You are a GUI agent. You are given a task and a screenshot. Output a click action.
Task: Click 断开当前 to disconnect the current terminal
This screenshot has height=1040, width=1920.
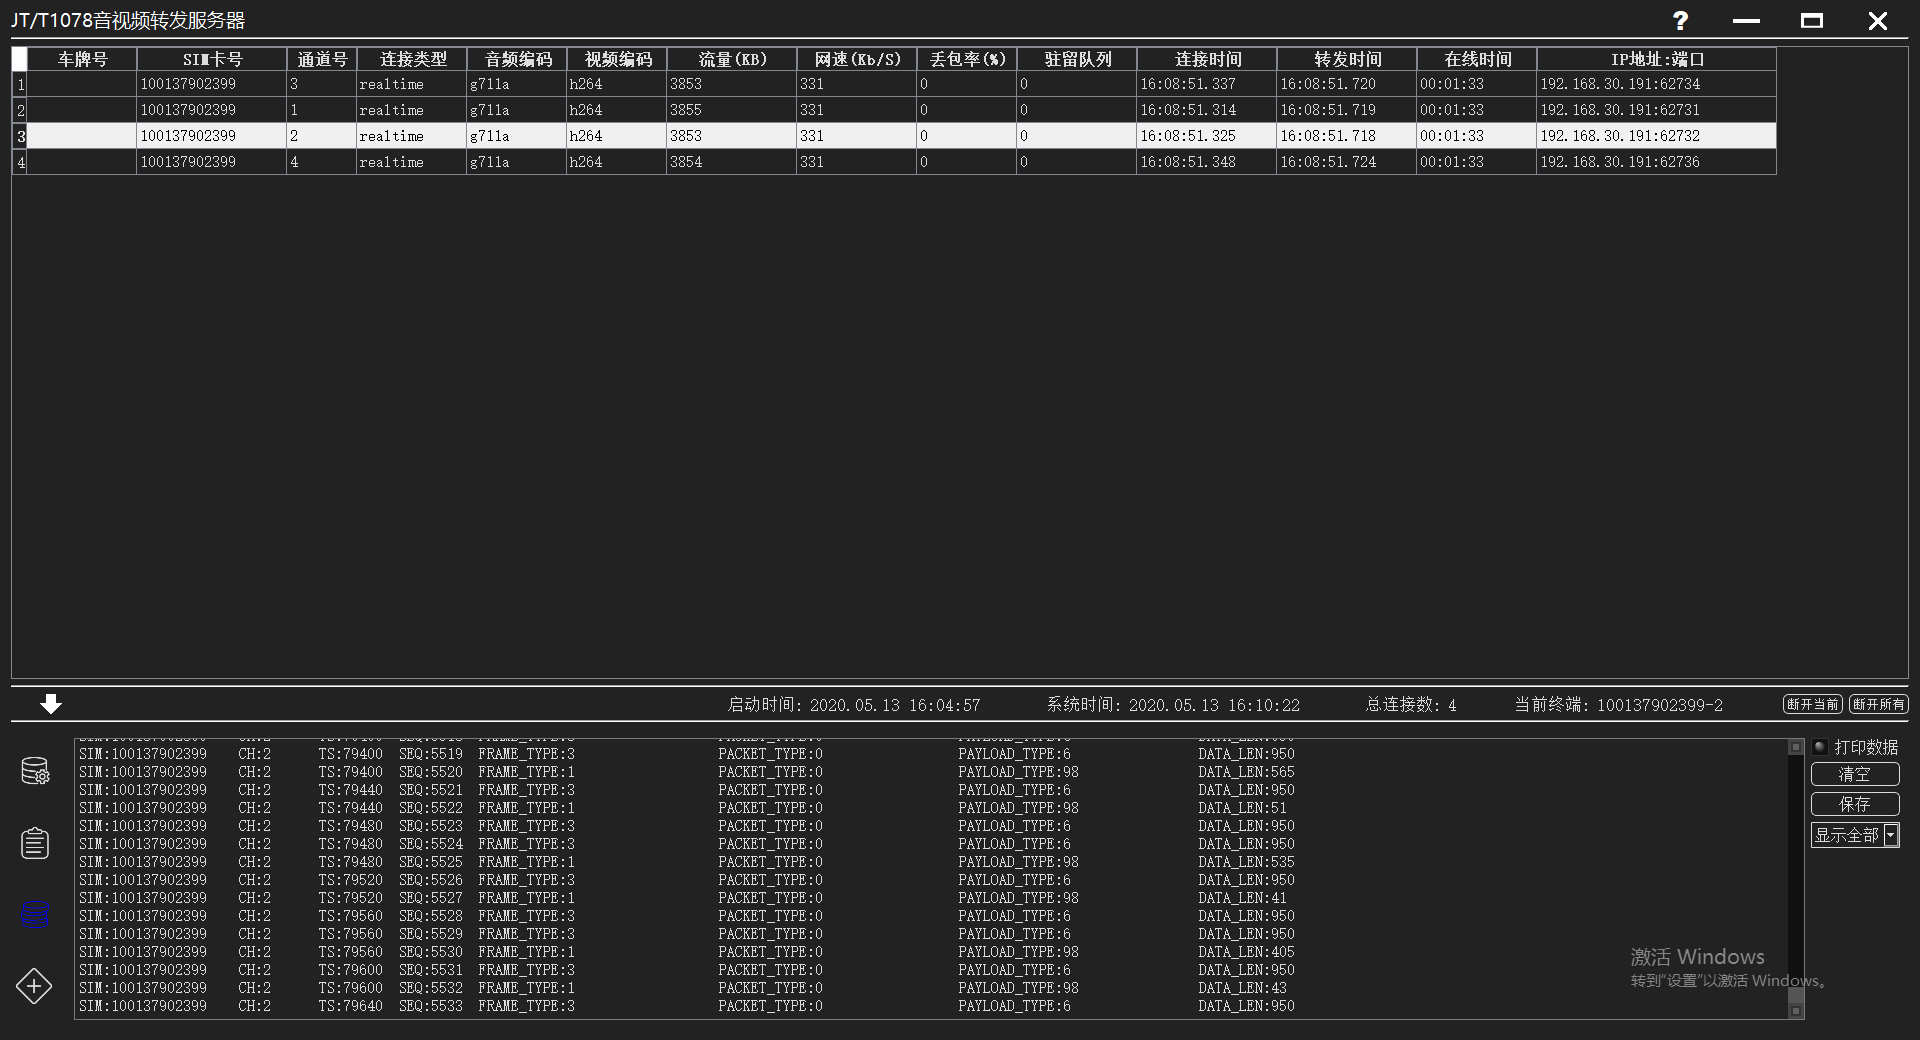tap(1812, 704)
